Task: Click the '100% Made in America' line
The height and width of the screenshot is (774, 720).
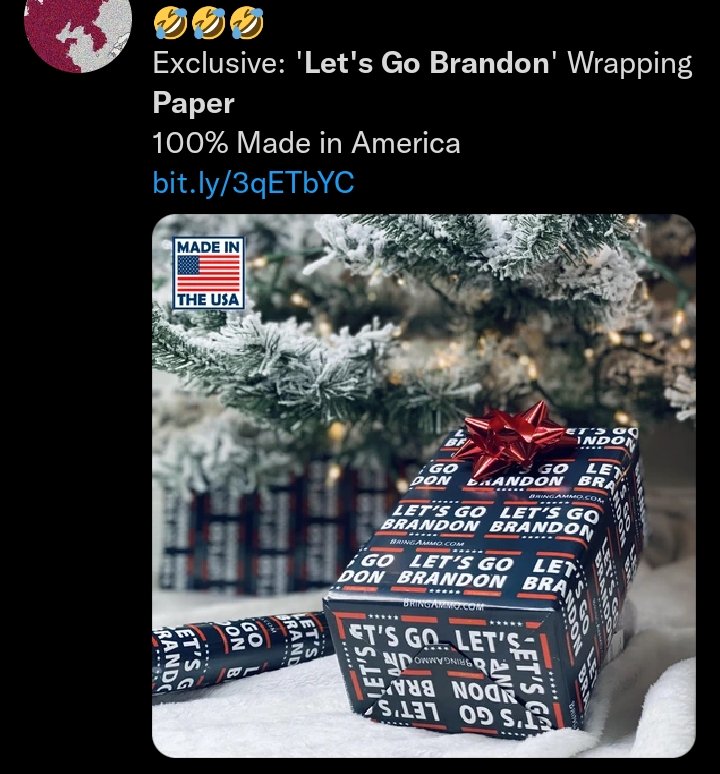Action: pyautogui.click(x=306, y=143)
